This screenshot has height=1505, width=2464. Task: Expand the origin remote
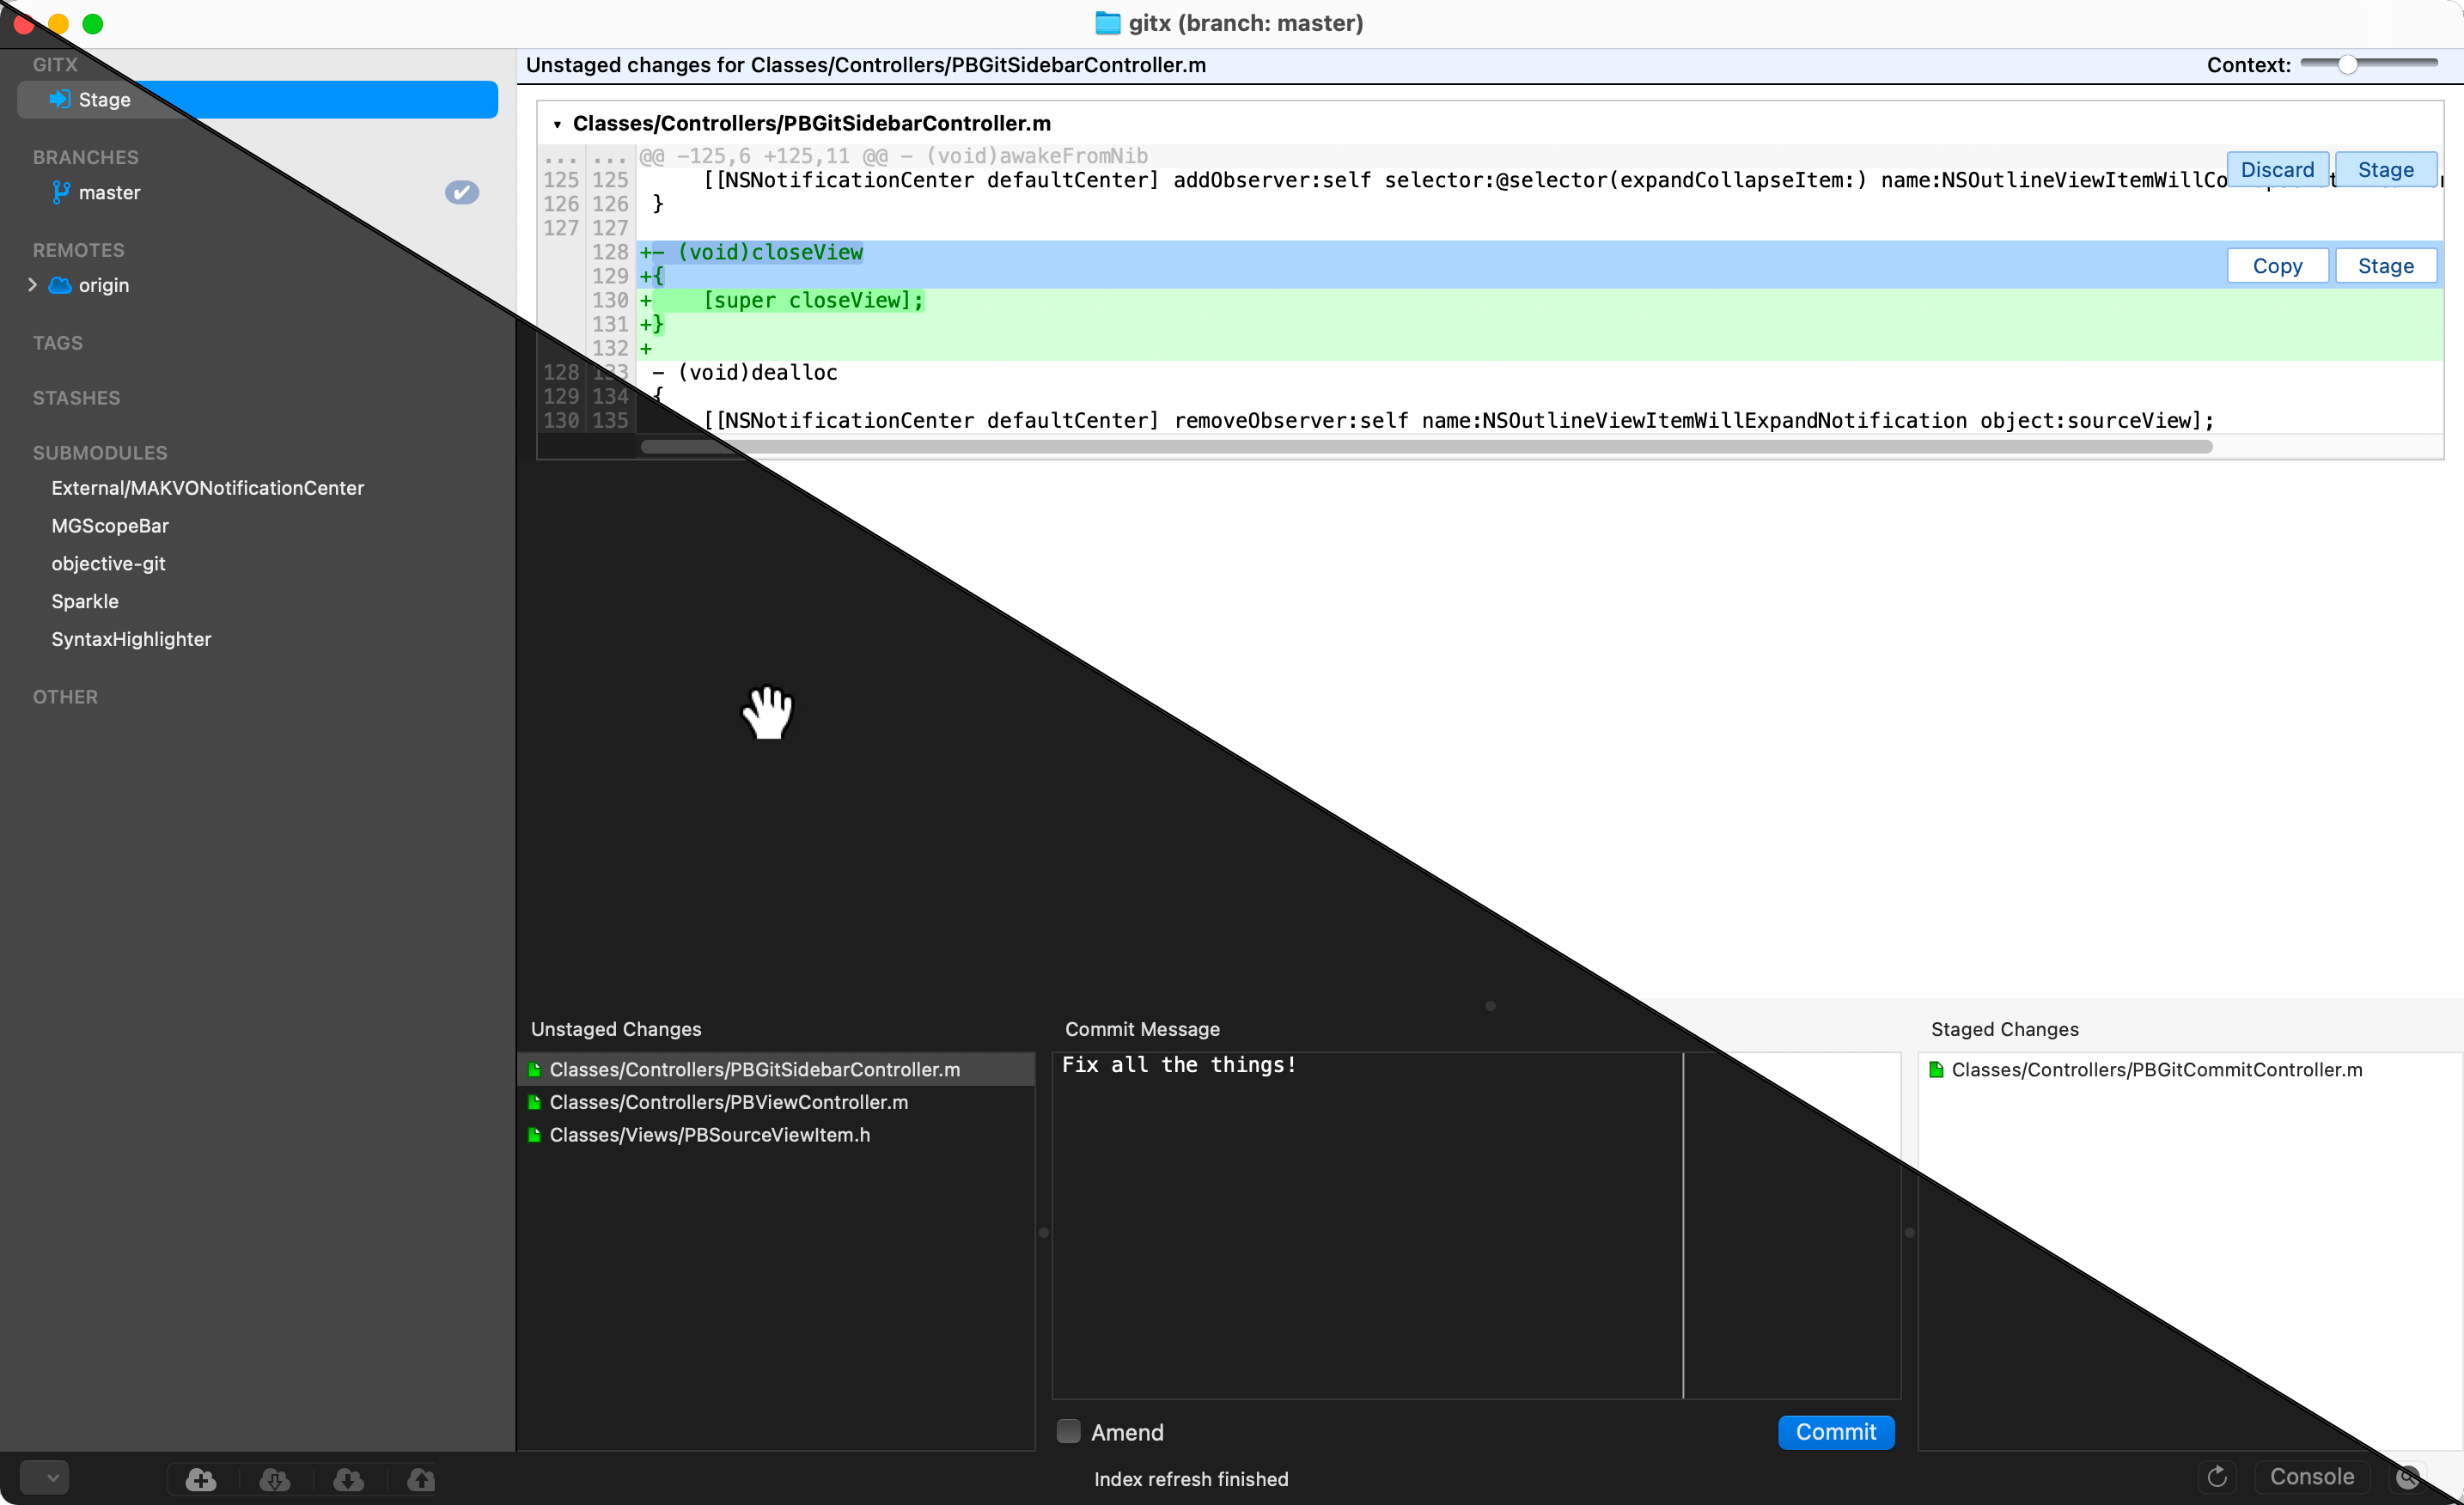click(32, 285)
